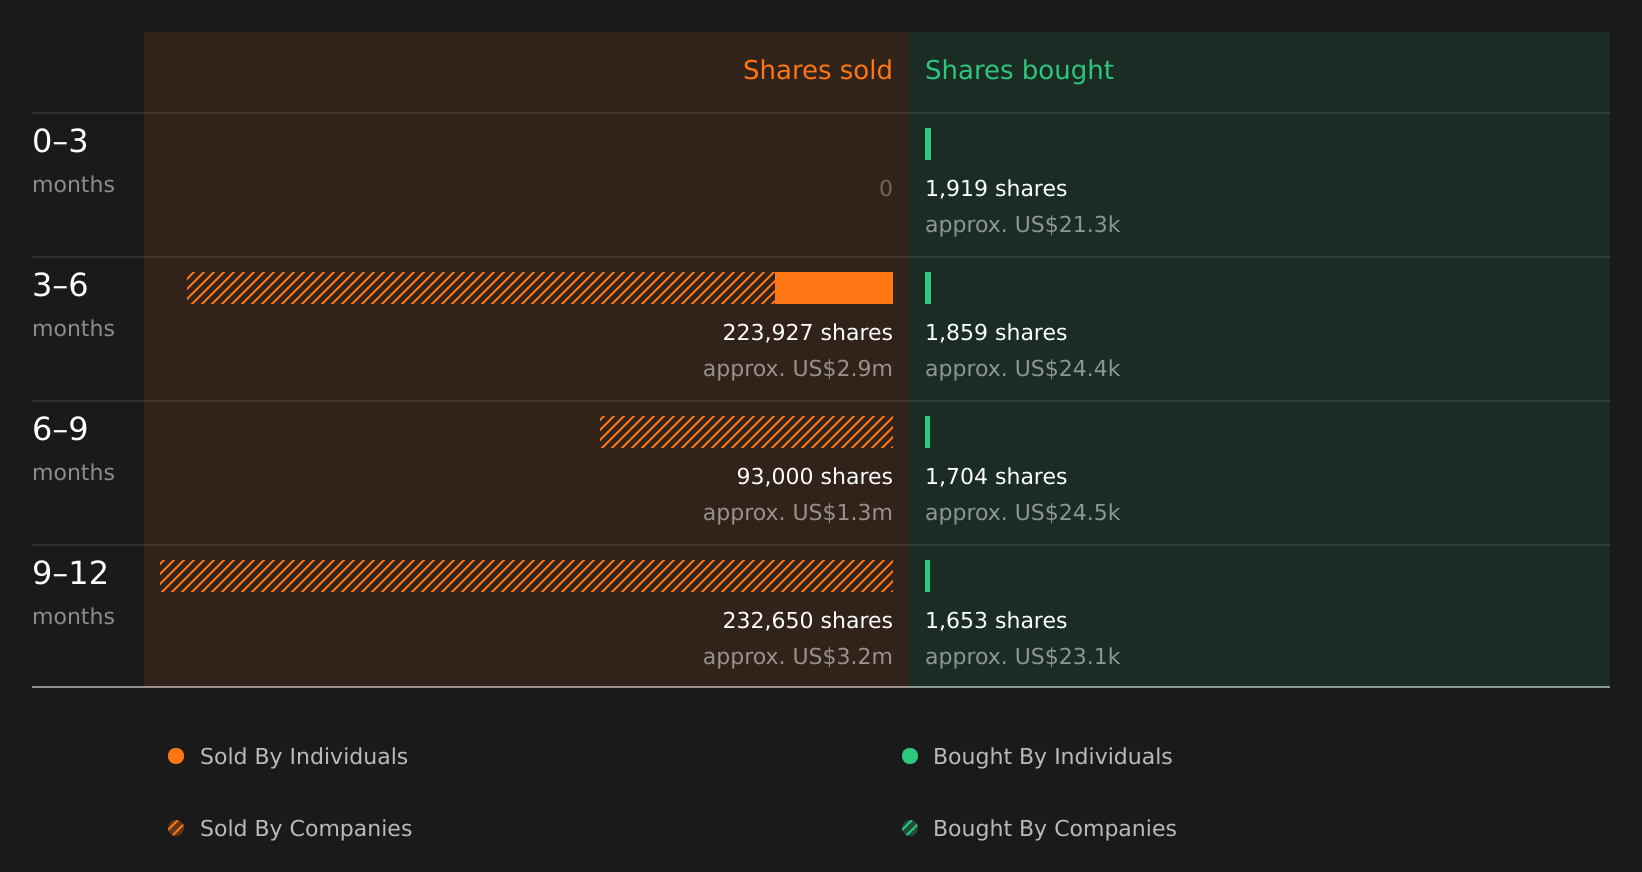Click the green bought bar for 6–9 months

928,432
